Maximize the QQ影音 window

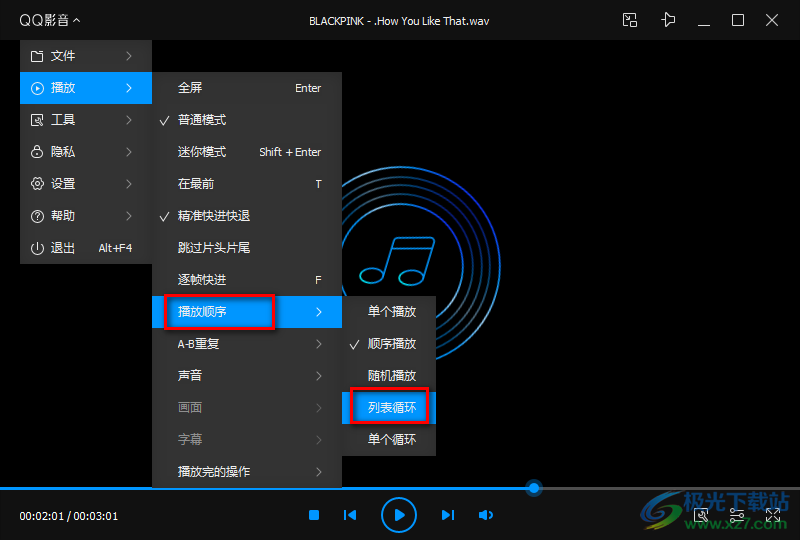tap(738, 20)
